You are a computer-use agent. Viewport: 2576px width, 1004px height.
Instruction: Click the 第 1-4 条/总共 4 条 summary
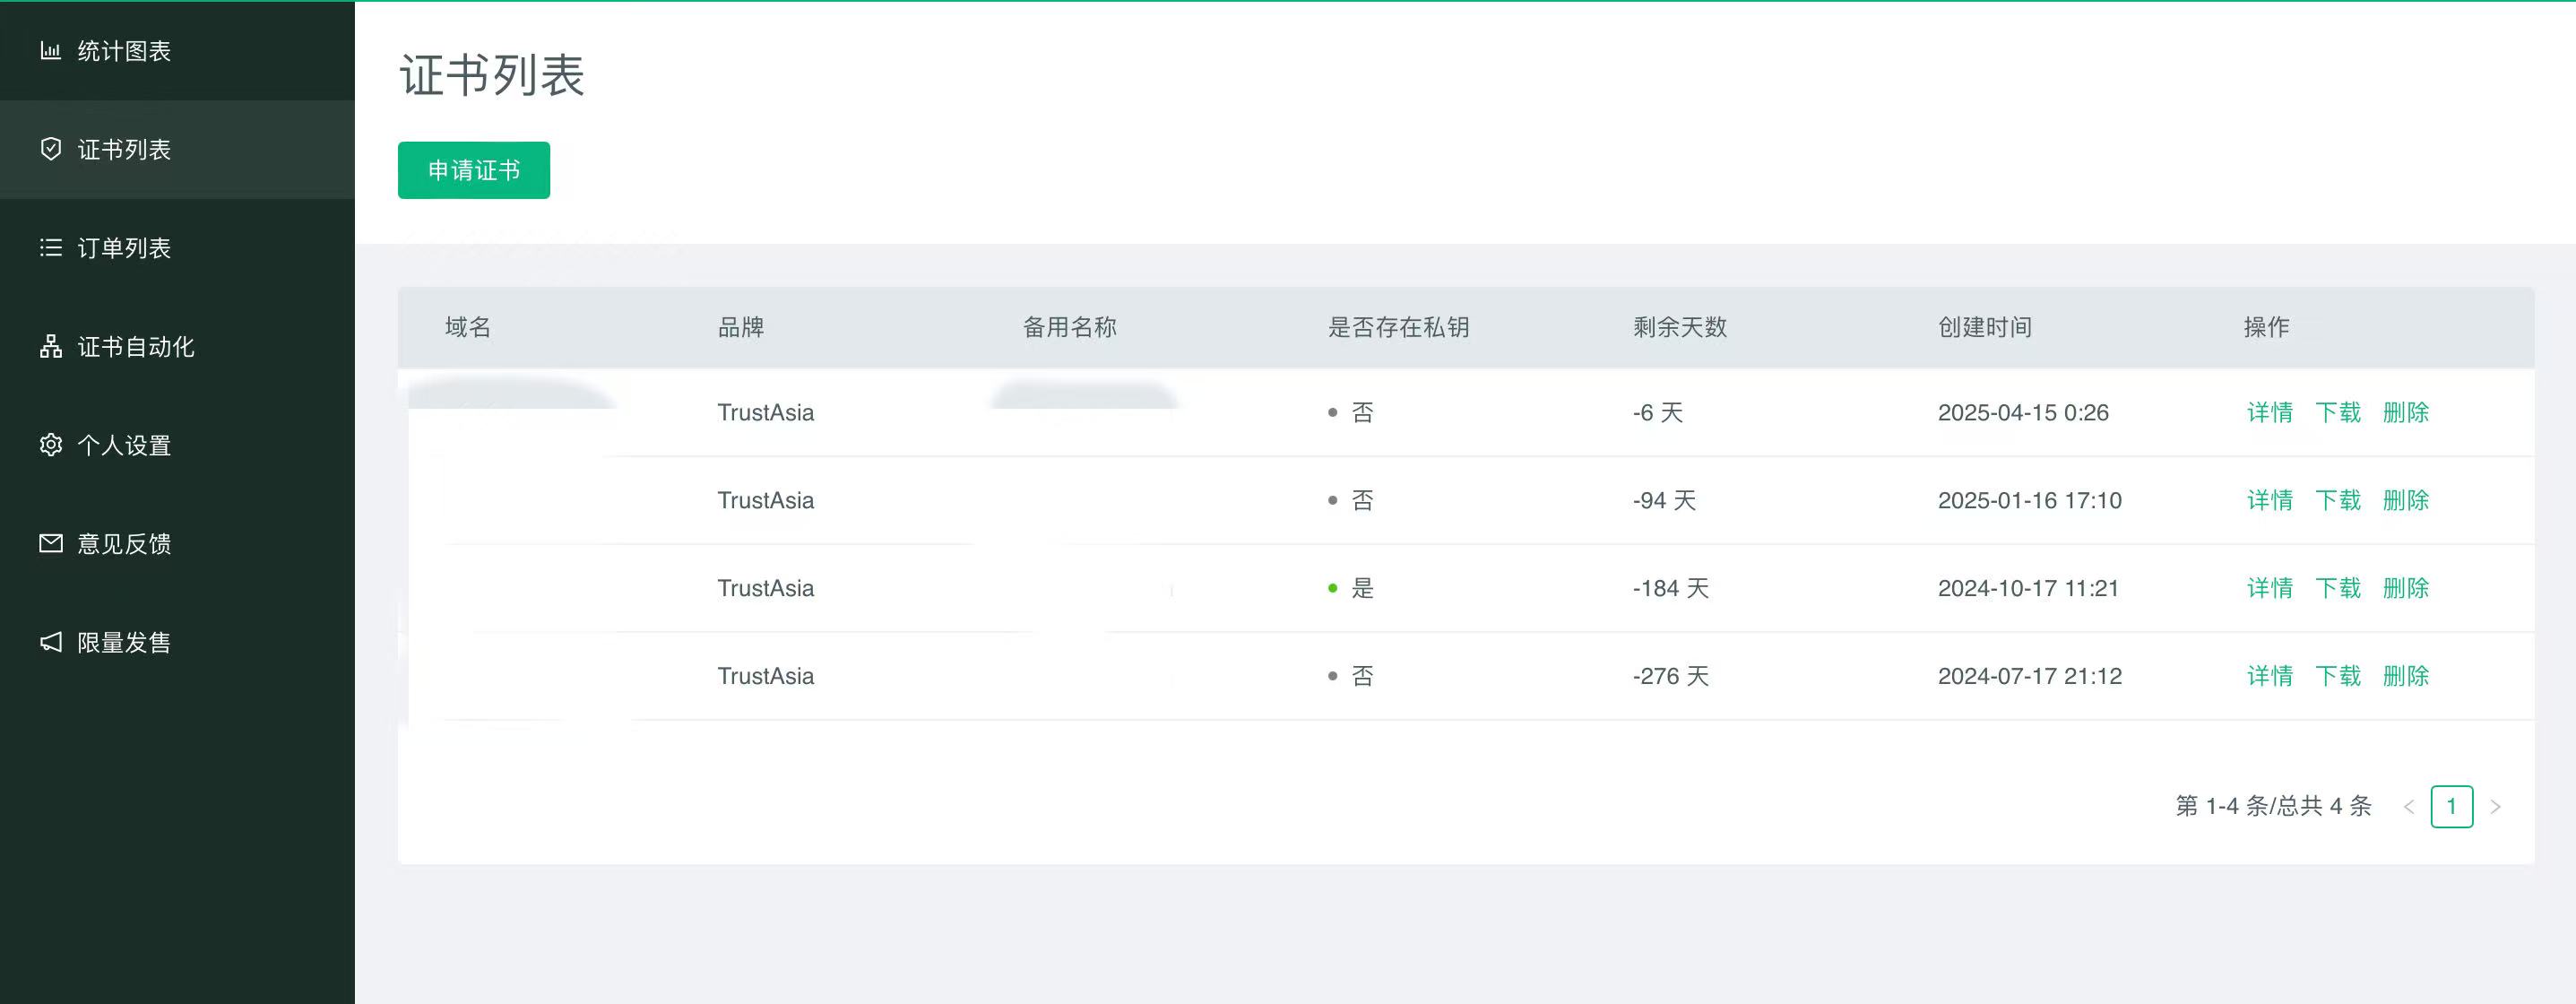coord(2273,806)
